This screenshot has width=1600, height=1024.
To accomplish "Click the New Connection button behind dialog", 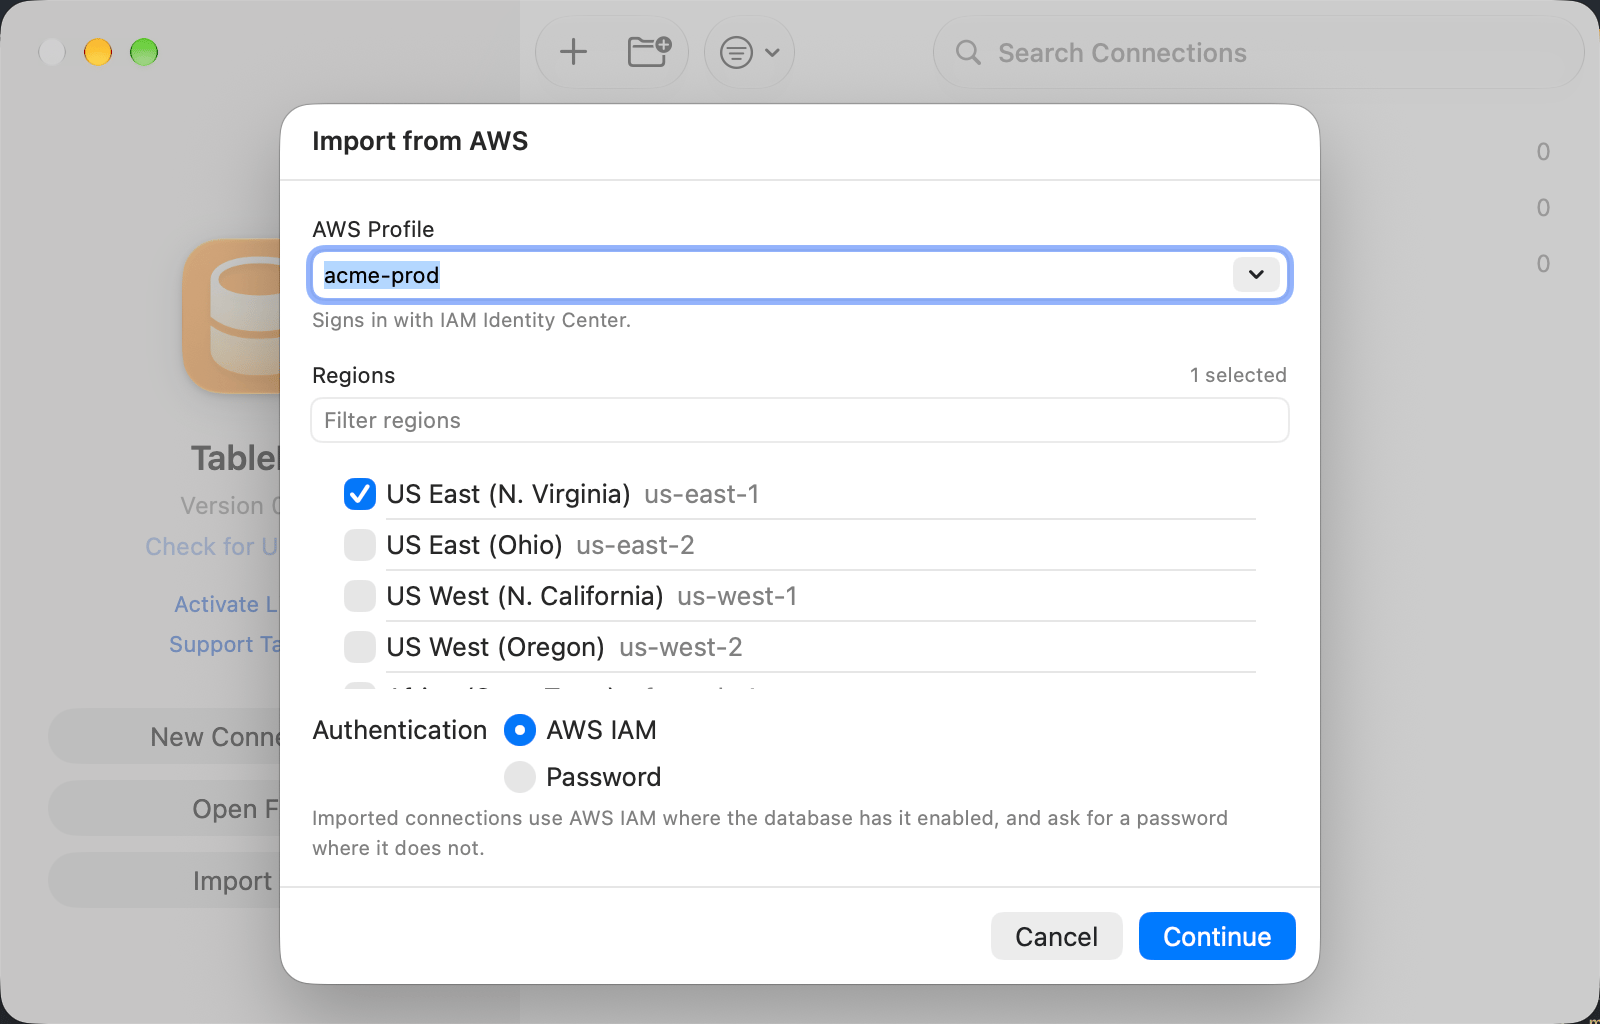I will coord(165,737).
